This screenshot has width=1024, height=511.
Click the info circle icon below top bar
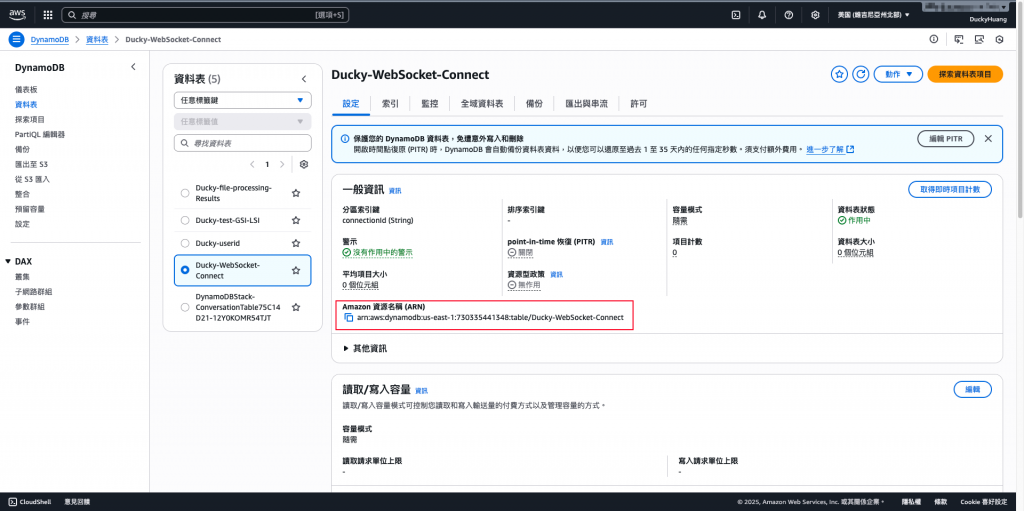tap(934, 39)
